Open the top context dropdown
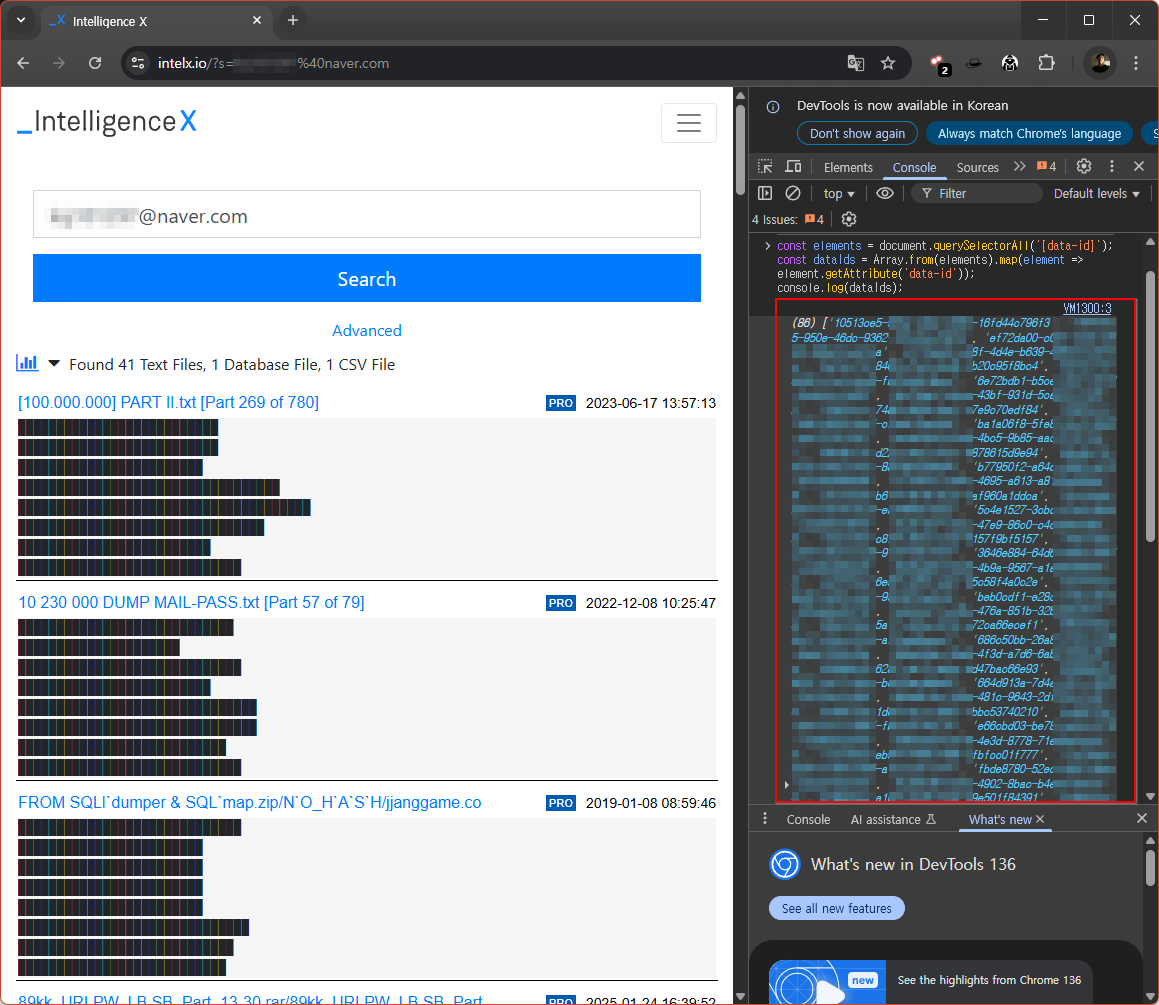The width and height of the screenshot is (1159, 1005). 839,194
